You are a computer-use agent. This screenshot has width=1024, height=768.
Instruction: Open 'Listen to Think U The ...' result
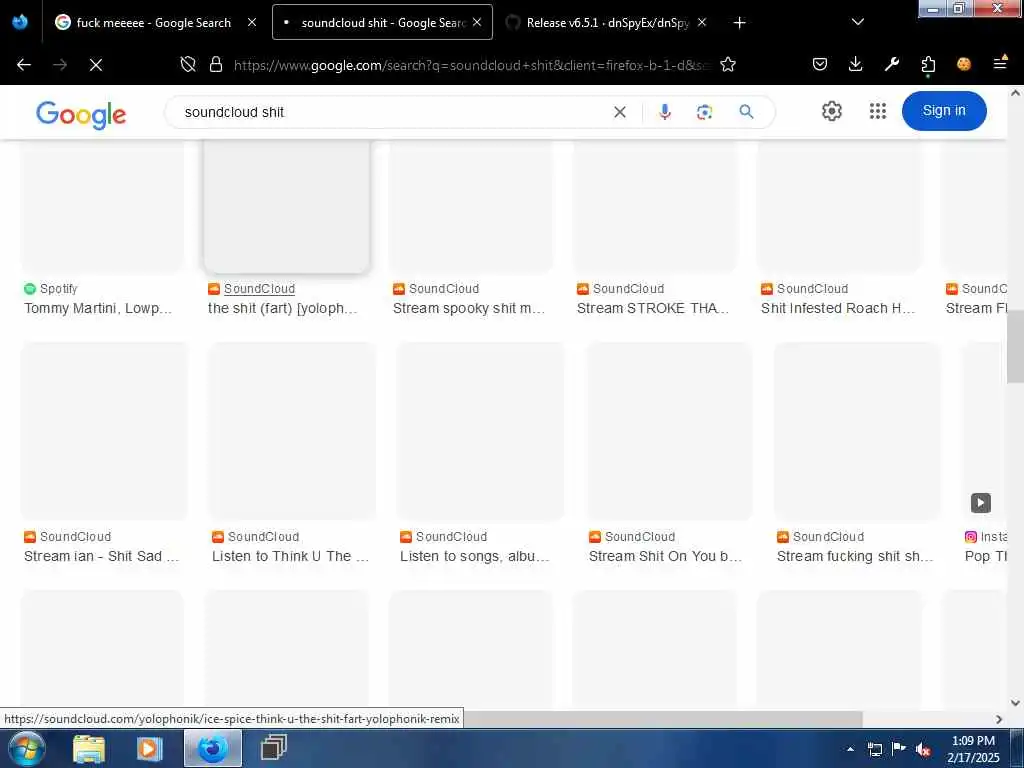tap(291, 556)
